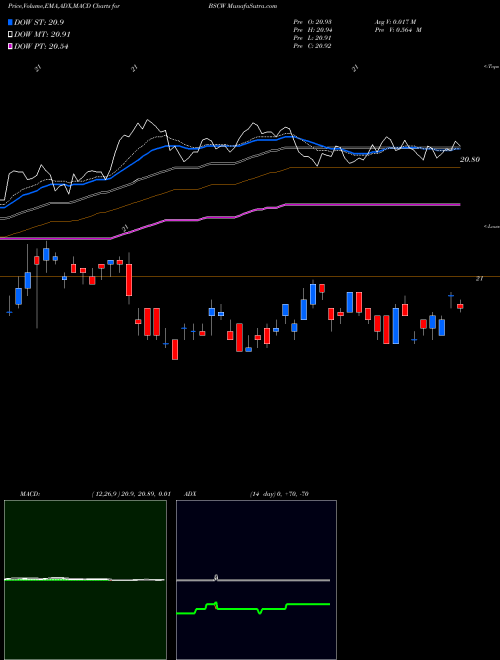
Task: Click the magenta DOW PT legend swatch
Action: pos(10,46)
